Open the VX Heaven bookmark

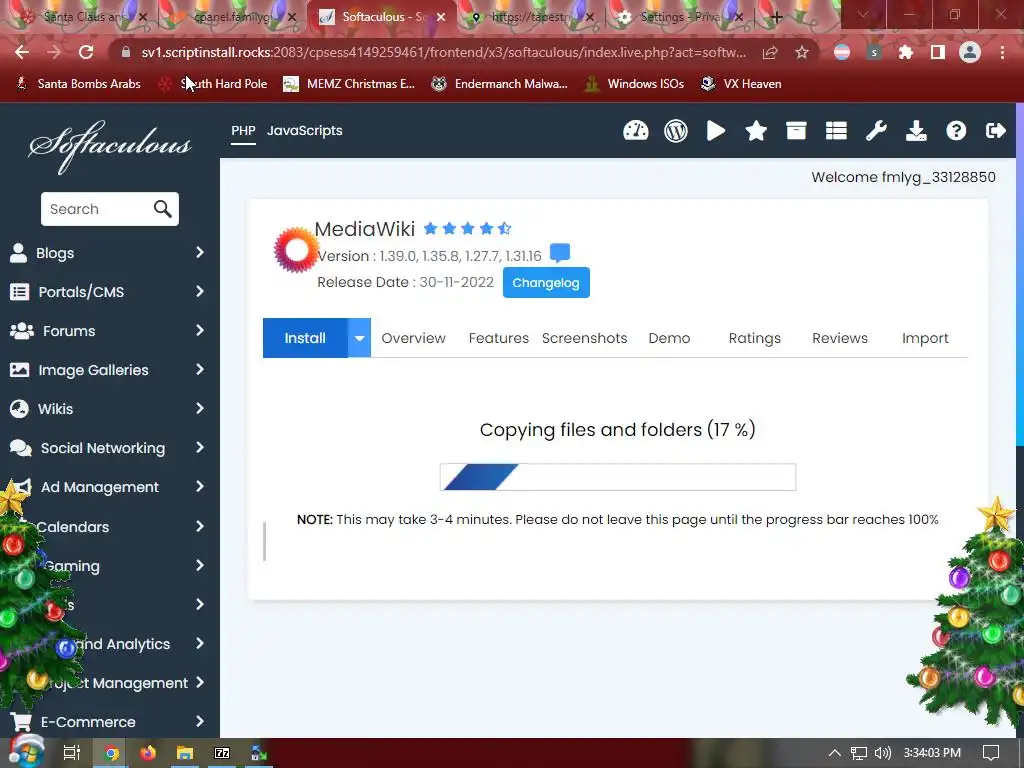coord(741,84)
